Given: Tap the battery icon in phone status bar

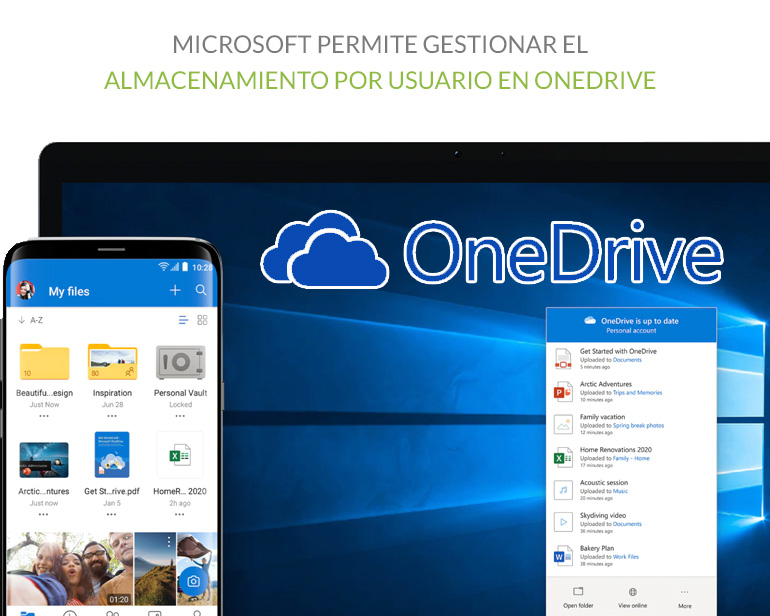Looking at the screenshot, I should [x=185, y=267].
